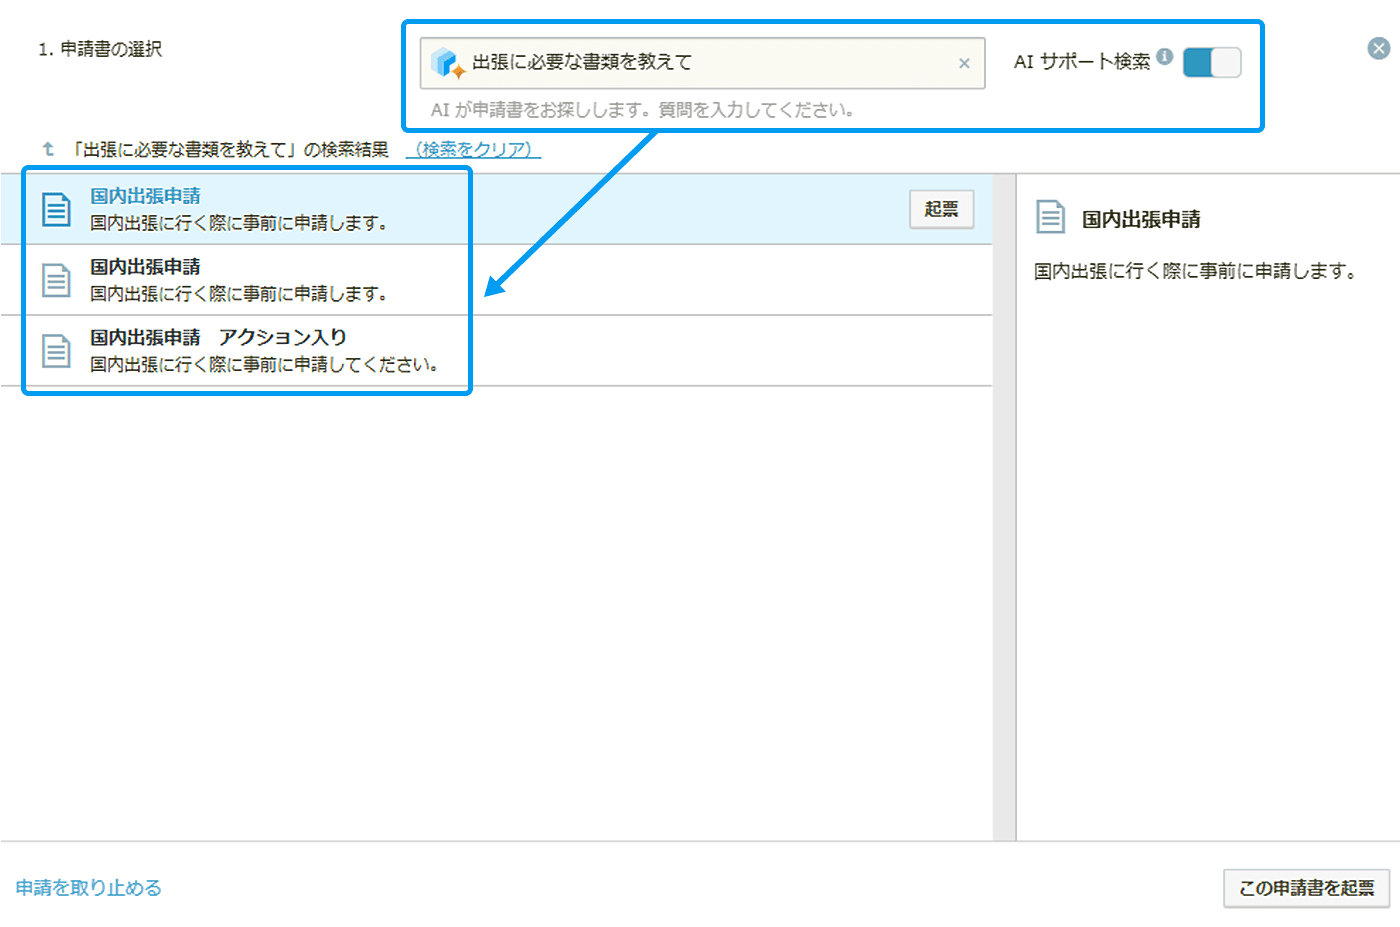The image size is (1400, 927).
Task: Click the この申請書を起票 button
Action: tap(1306, 889)
